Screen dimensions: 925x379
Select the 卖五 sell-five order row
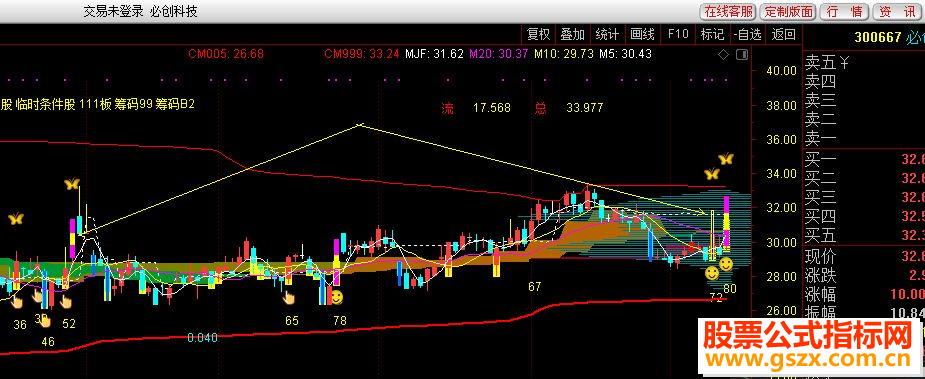pos(864,62)
